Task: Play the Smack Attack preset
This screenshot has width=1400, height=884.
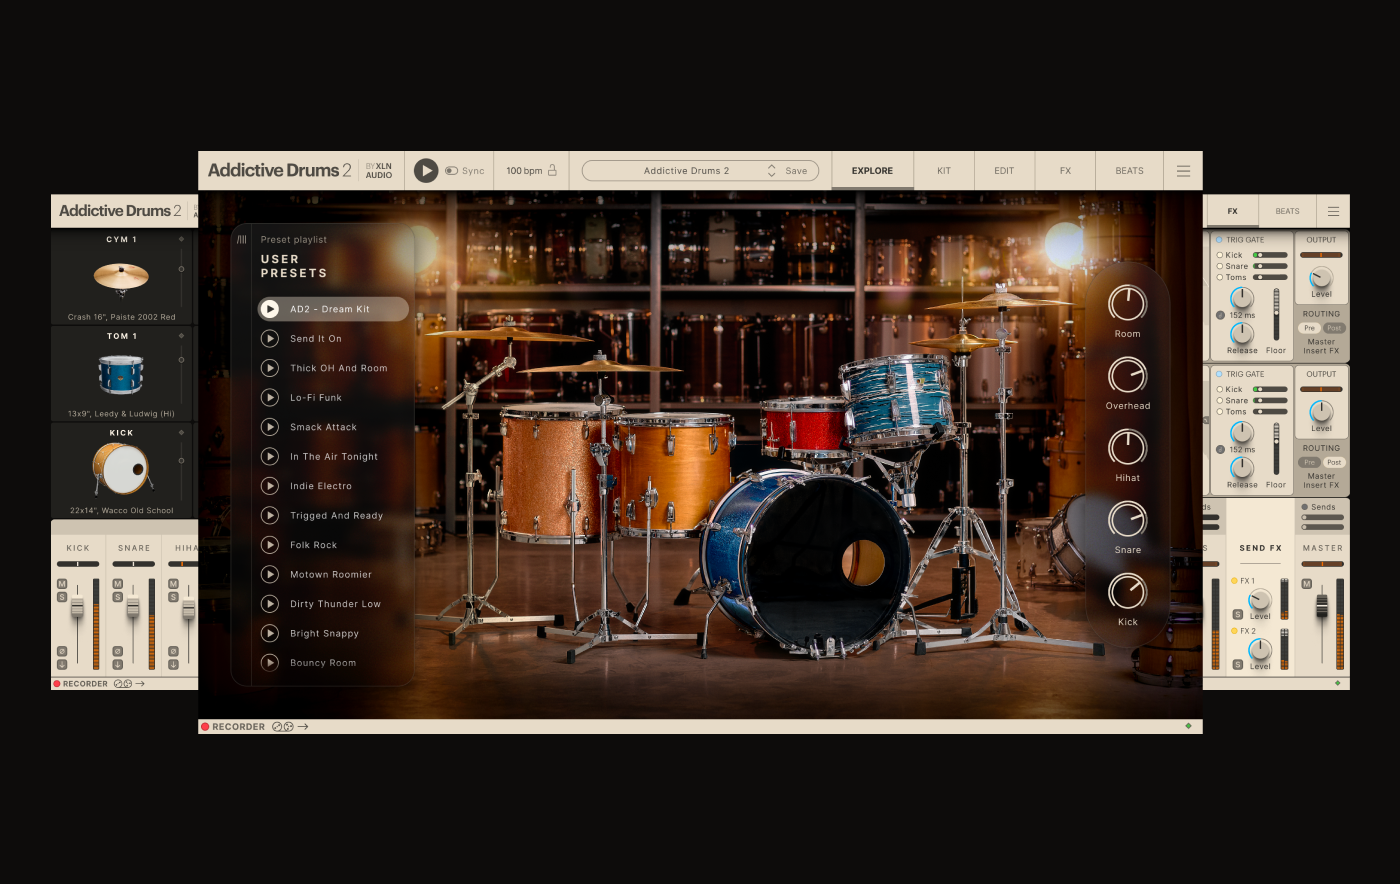Action: point(270,427)
